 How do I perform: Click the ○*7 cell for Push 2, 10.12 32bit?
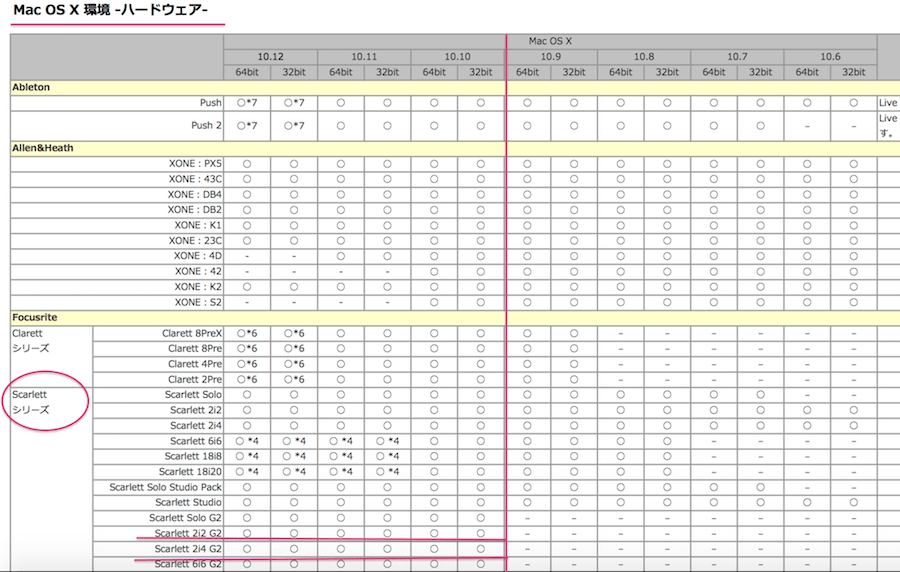[x=294, y=126]
